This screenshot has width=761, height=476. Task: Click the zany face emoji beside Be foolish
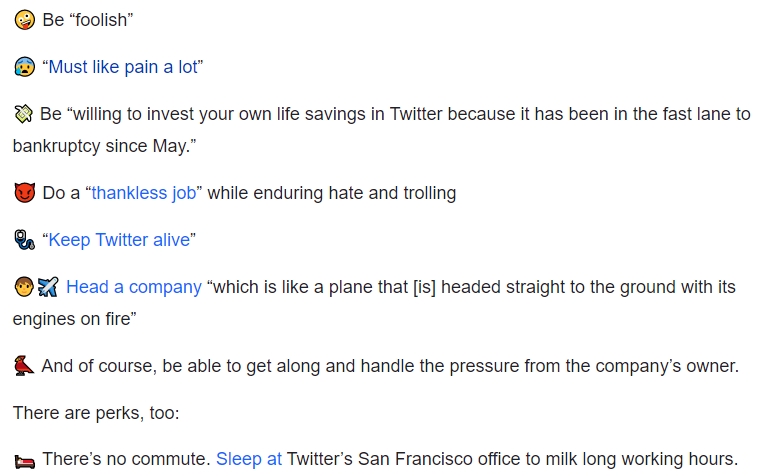pos(24,20)
